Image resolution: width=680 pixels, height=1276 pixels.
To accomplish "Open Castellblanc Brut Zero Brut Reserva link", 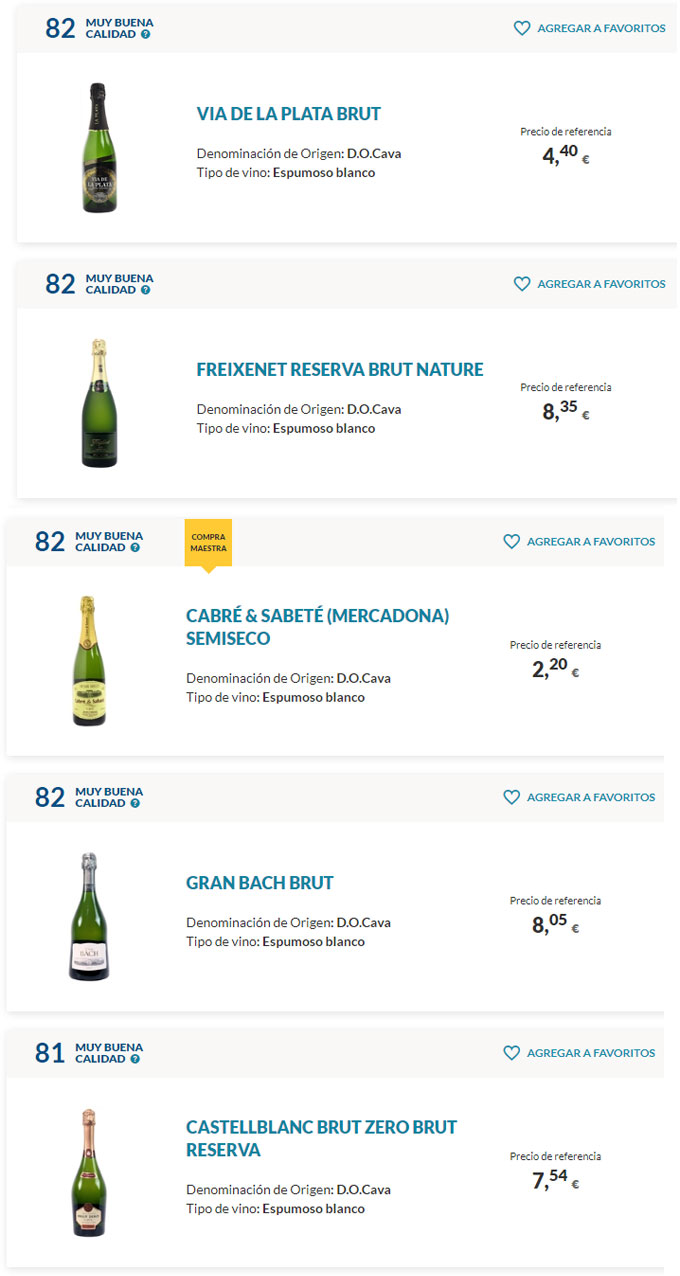I will [321, 1138].
